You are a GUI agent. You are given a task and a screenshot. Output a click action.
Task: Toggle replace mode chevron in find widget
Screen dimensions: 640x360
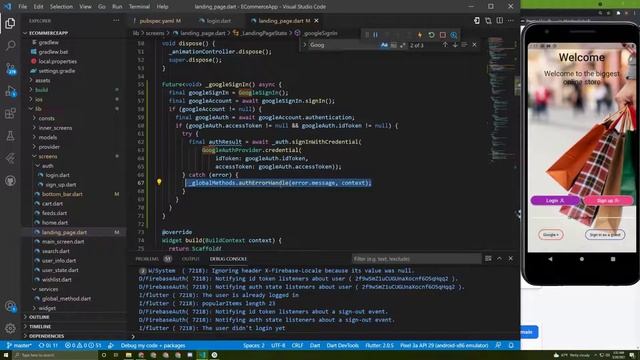click(305, 45)
